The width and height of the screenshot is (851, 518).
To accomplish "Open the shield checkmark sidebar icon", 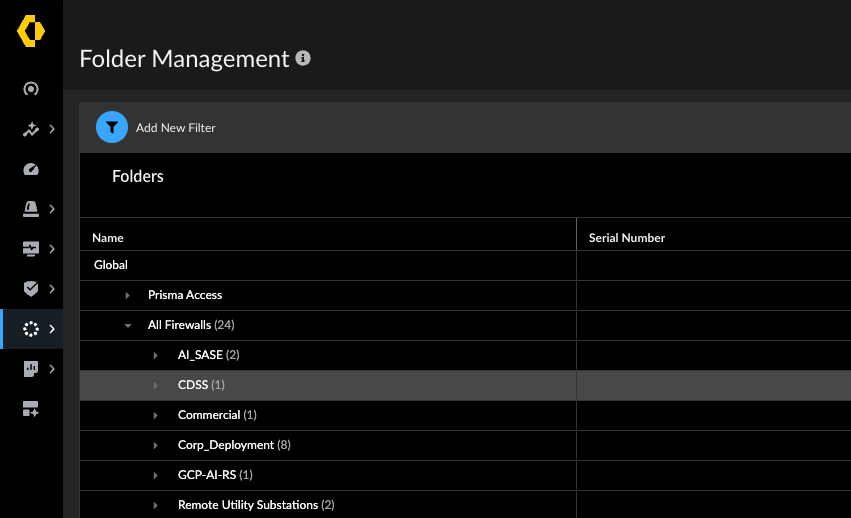I will tap(31, 288).
